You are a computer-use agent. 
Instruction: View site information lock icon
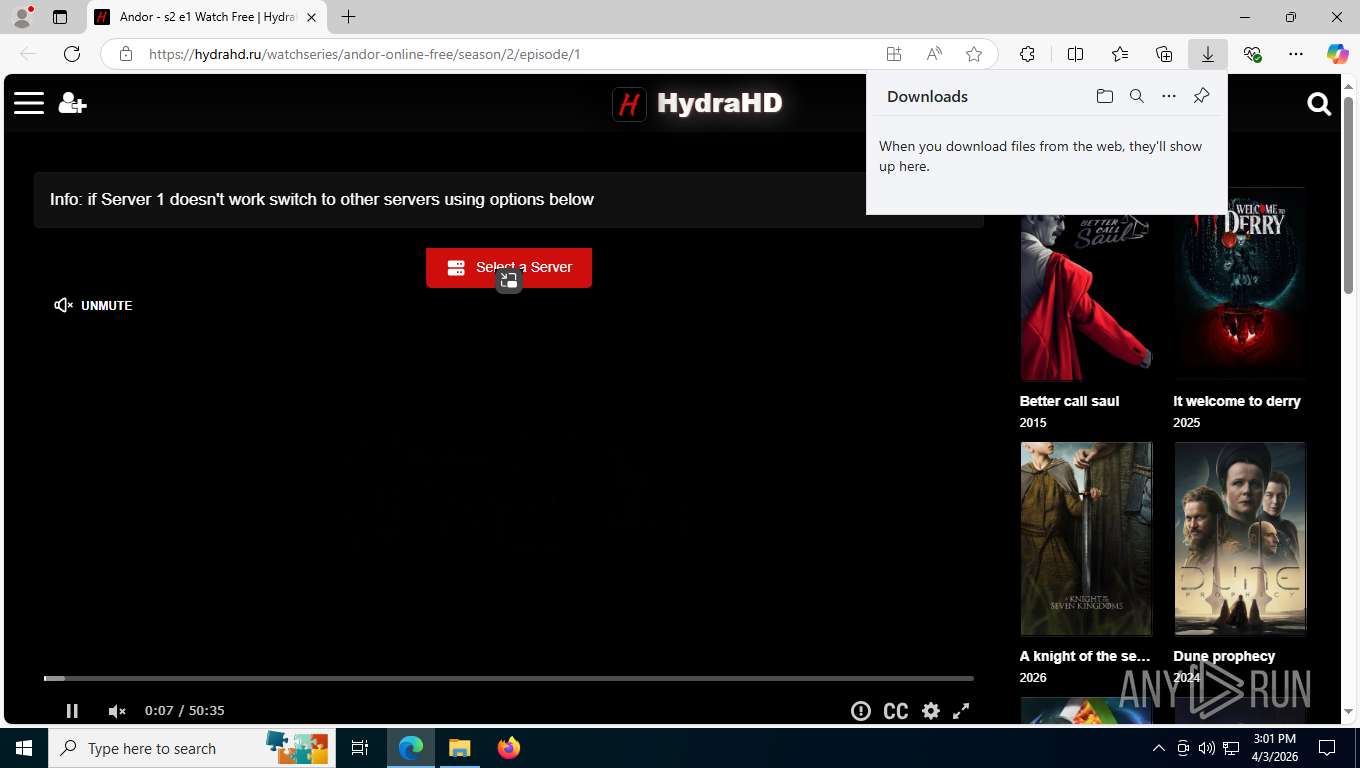pyautogui.click(x=126, y=54)
